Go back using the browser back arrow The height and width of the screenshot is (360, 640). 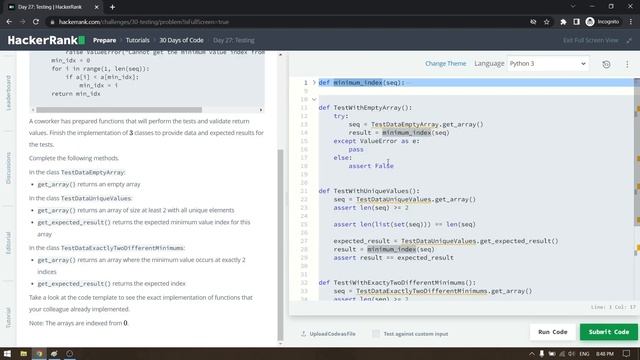coord(9,22)
